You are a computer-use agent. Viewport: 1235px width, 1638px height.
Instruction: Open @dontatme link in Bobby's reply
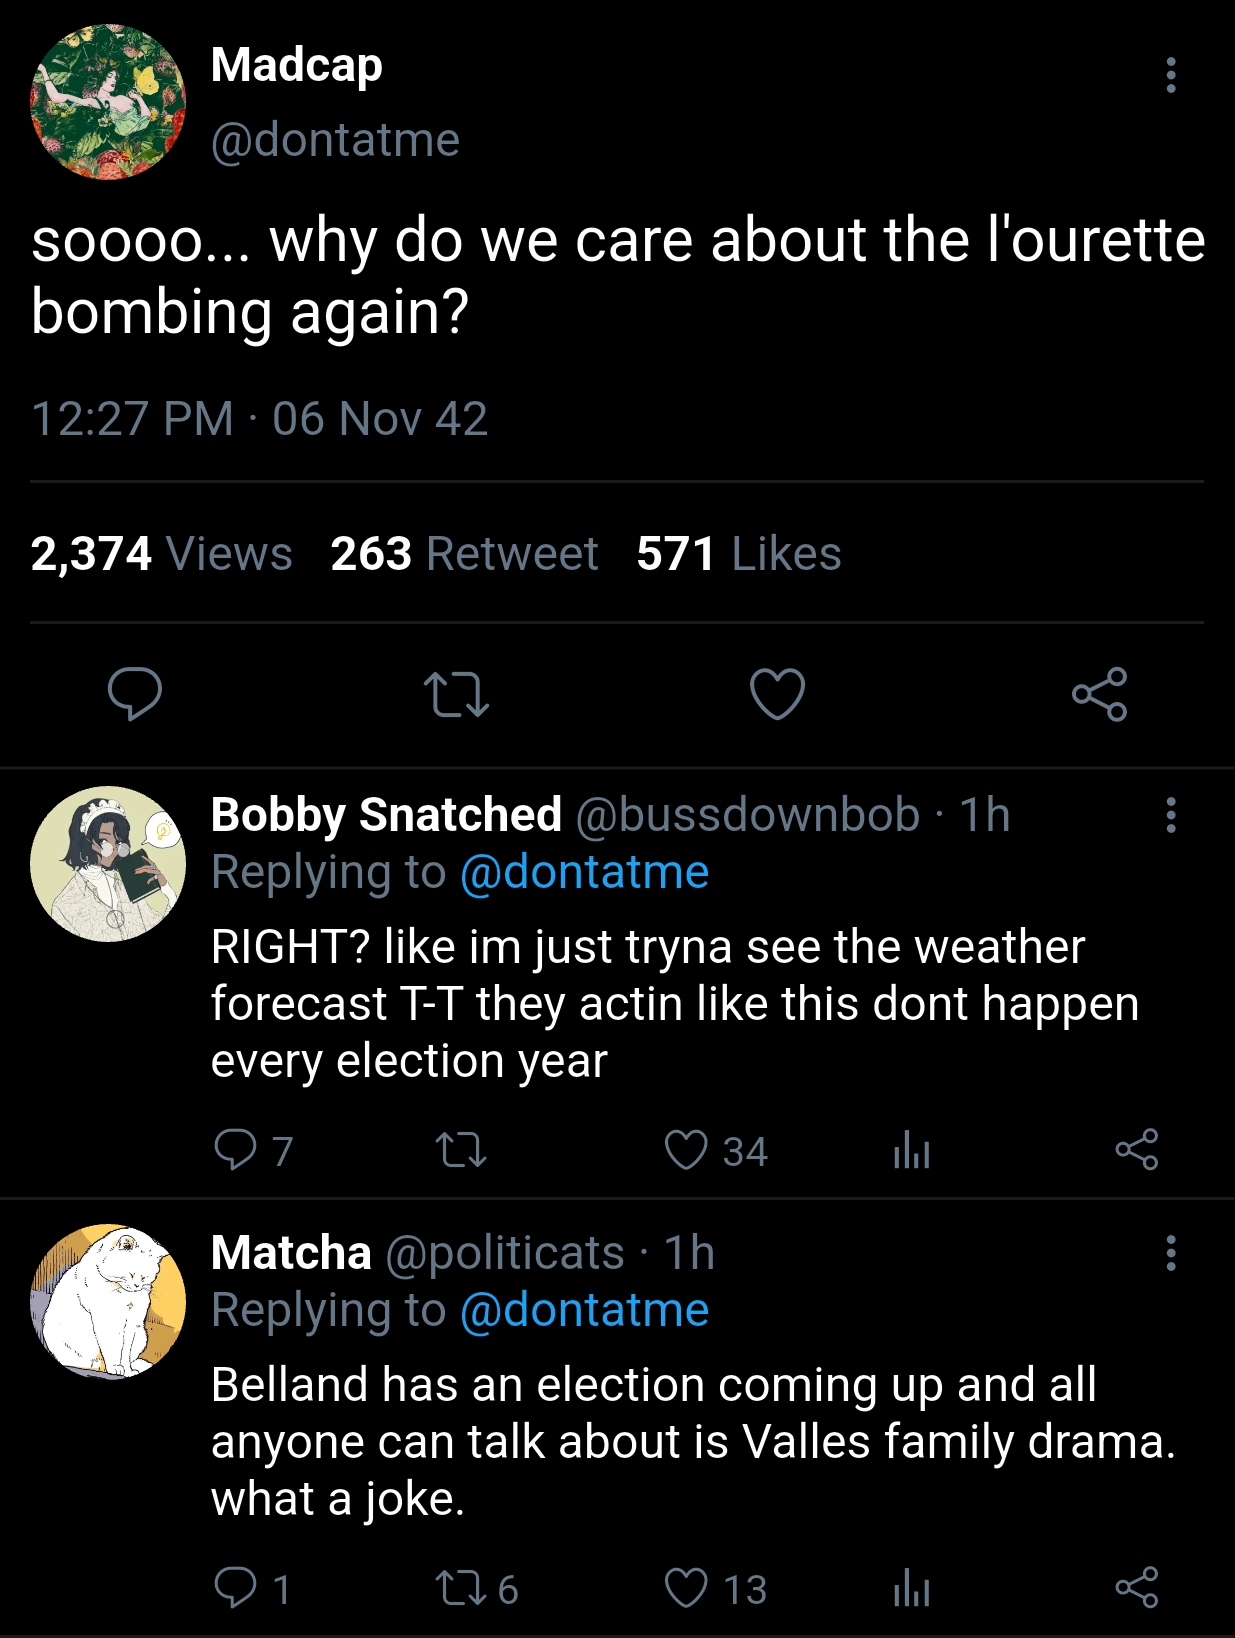(x=584, y=872)
